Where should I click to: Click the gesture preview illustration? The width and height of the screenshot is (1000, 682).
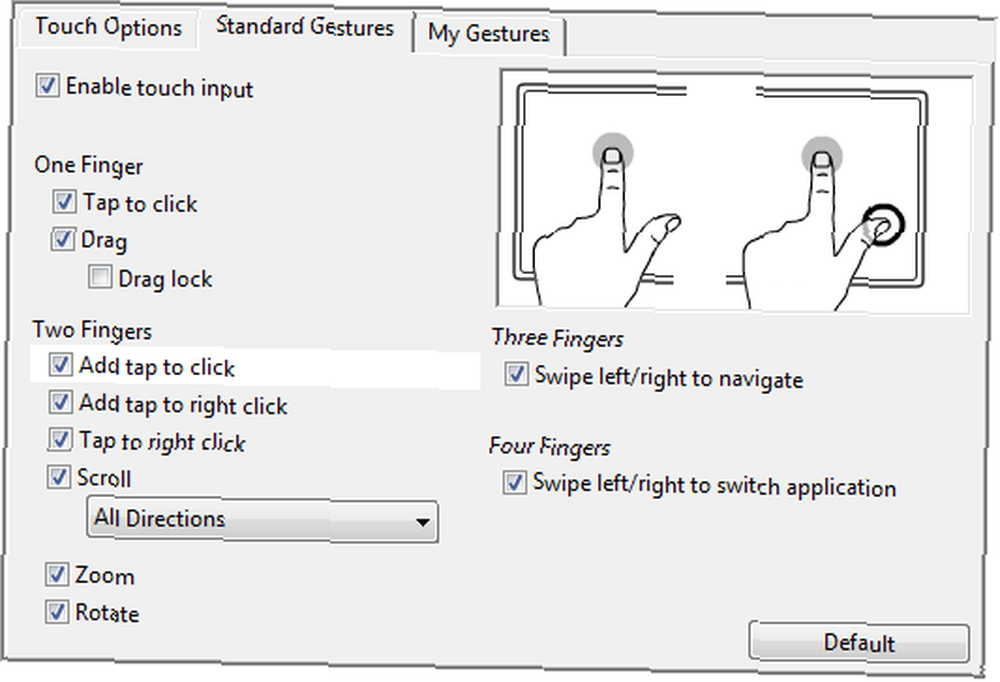click(x=735, y=191)
